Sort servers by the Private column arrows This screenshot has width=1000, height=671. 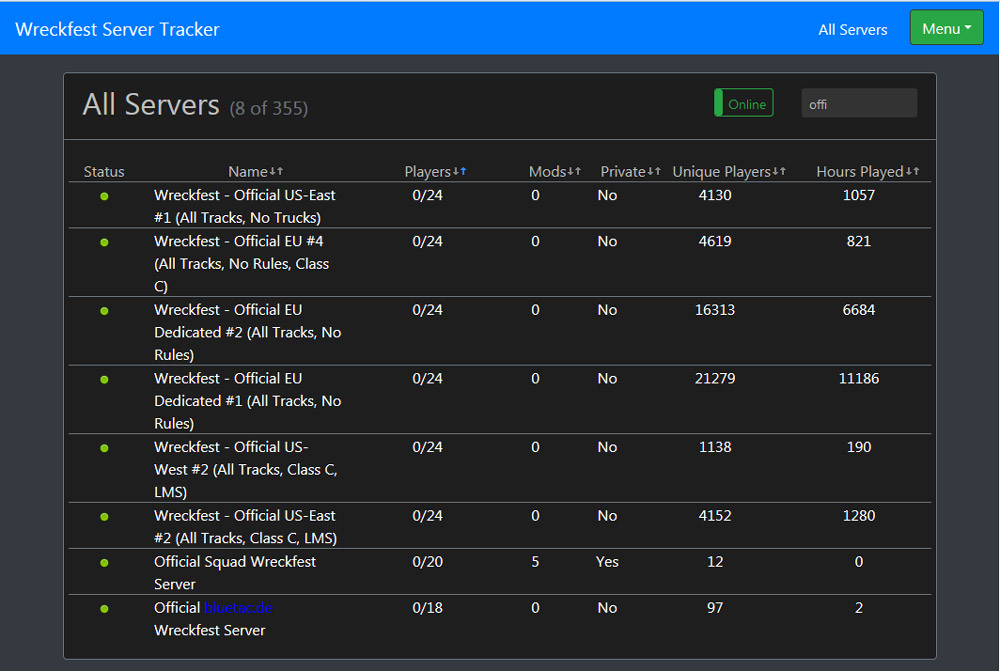654,171
